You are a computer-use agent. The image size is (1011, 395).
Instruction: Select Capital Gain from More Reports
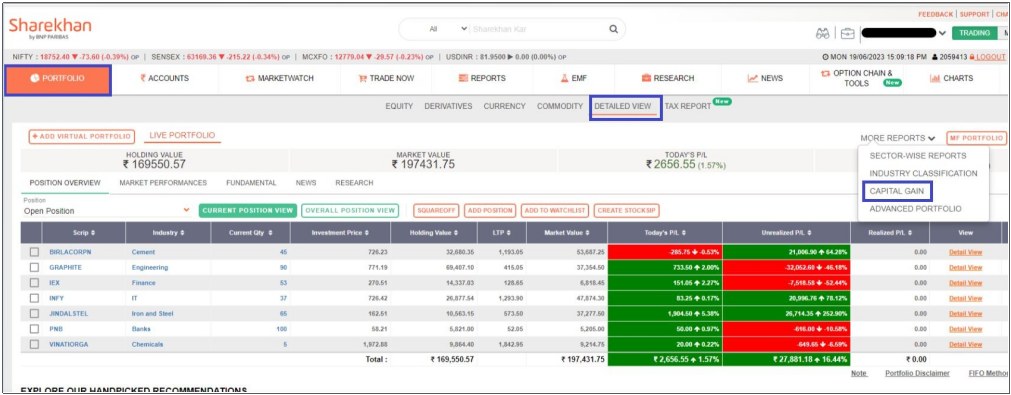click(x=896, y=191)
